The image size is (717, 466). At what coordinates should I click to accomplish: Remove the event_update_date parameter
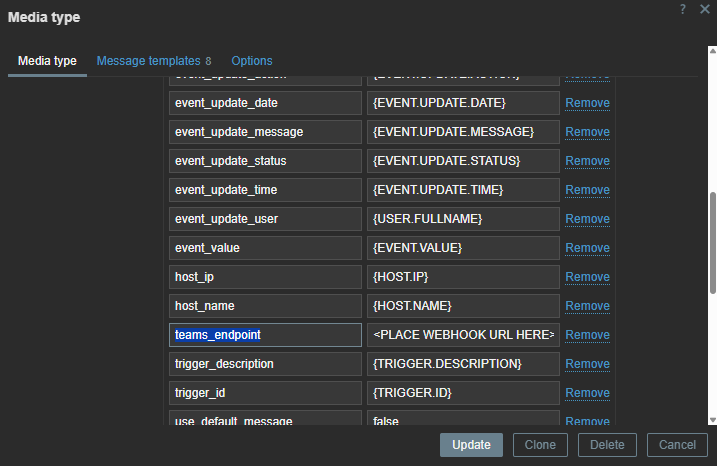tap(587, 103)
